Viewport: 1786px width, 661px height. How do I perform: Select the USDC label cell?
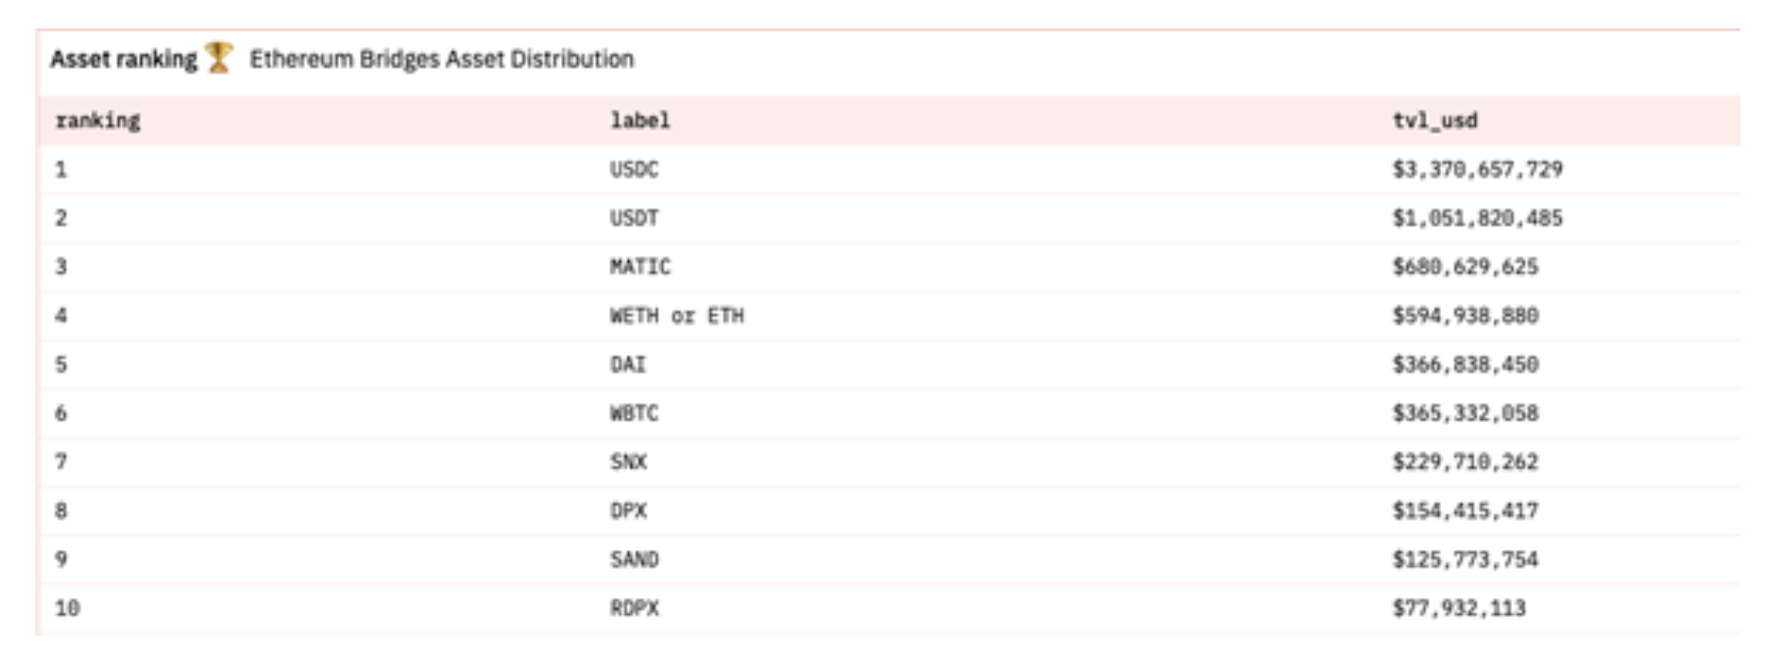point(634,169)
